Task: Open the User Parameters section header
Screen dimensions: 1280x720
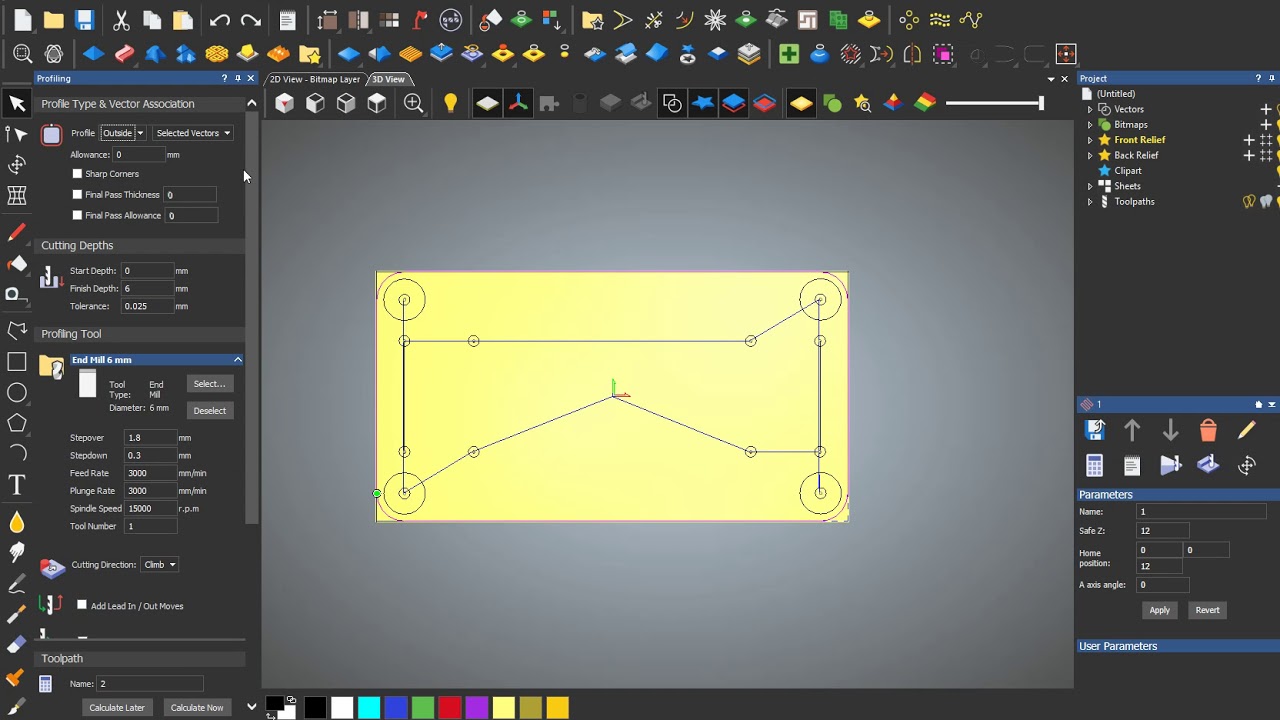Action: tap(1177, 646)
